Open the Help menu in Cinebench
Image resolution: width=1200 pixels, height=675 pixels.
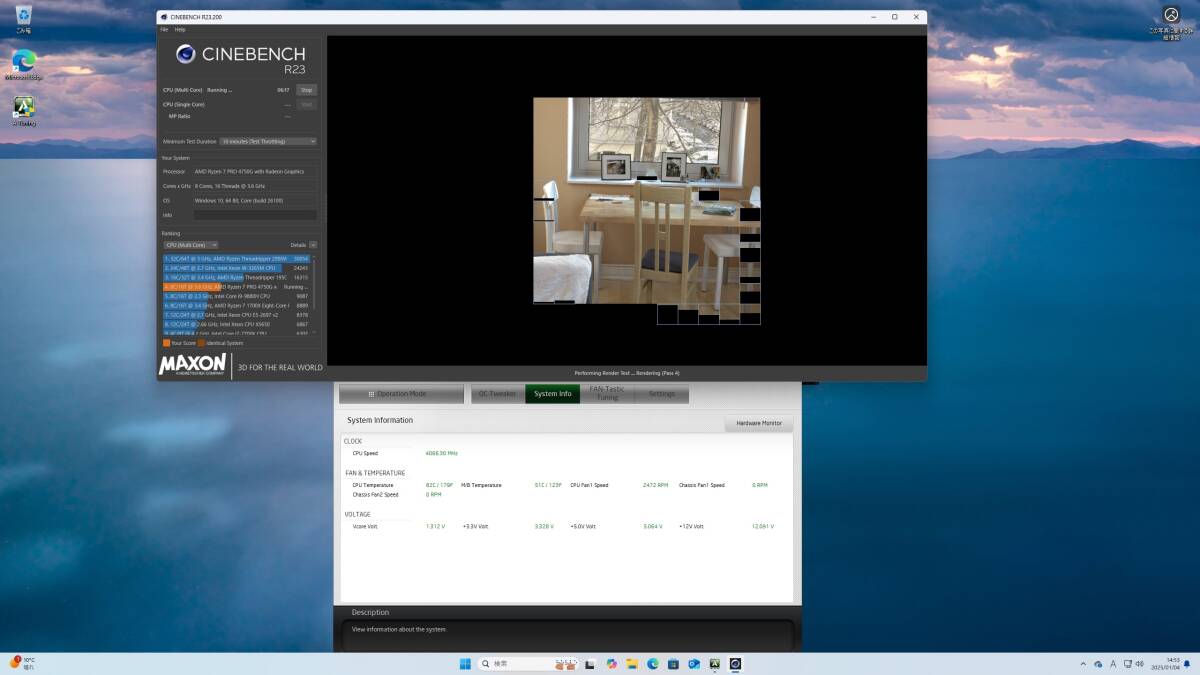(x=180, y=29)
